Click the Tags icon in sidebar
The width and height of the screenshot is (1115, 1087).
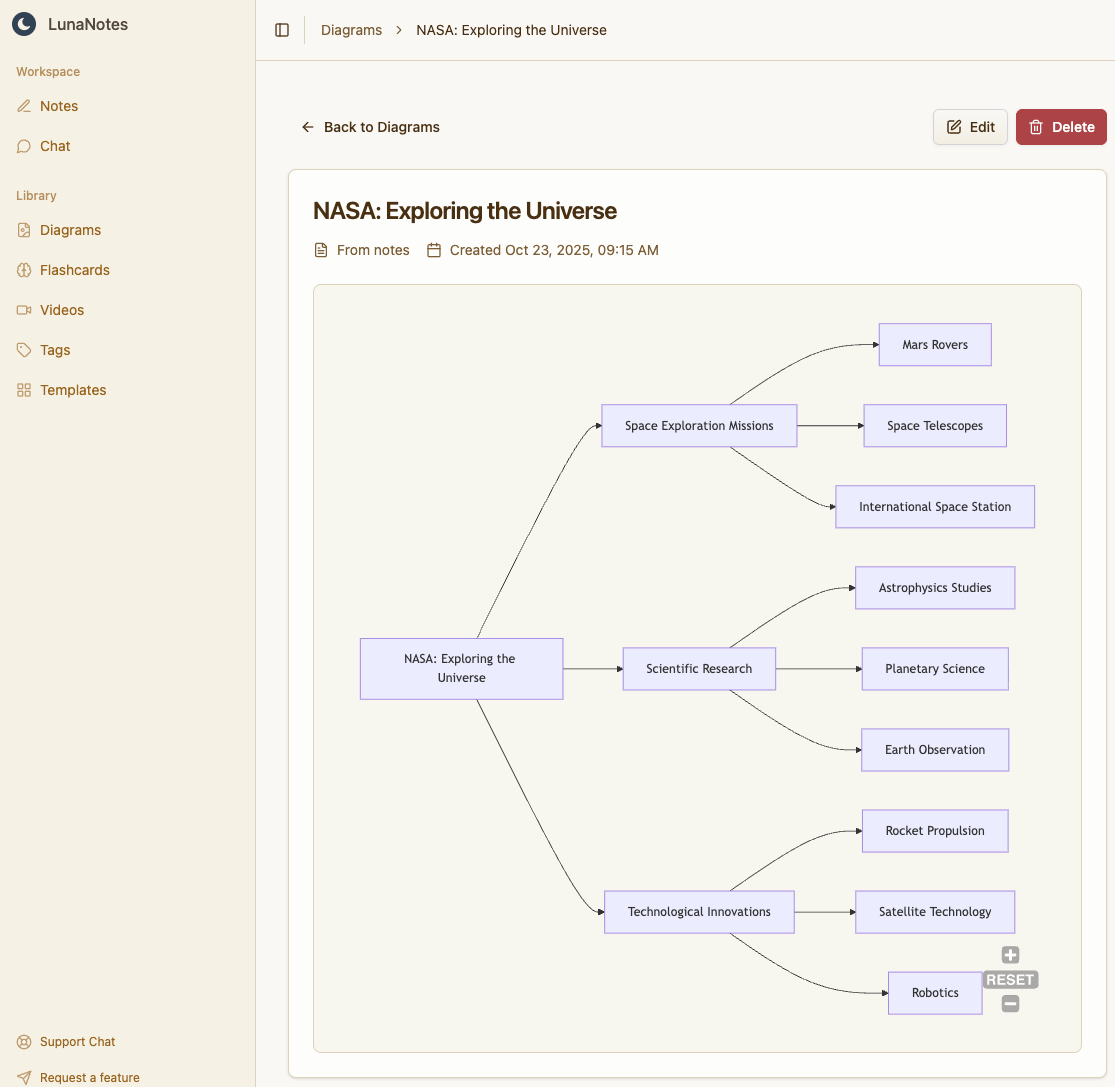tap(24, 350)
